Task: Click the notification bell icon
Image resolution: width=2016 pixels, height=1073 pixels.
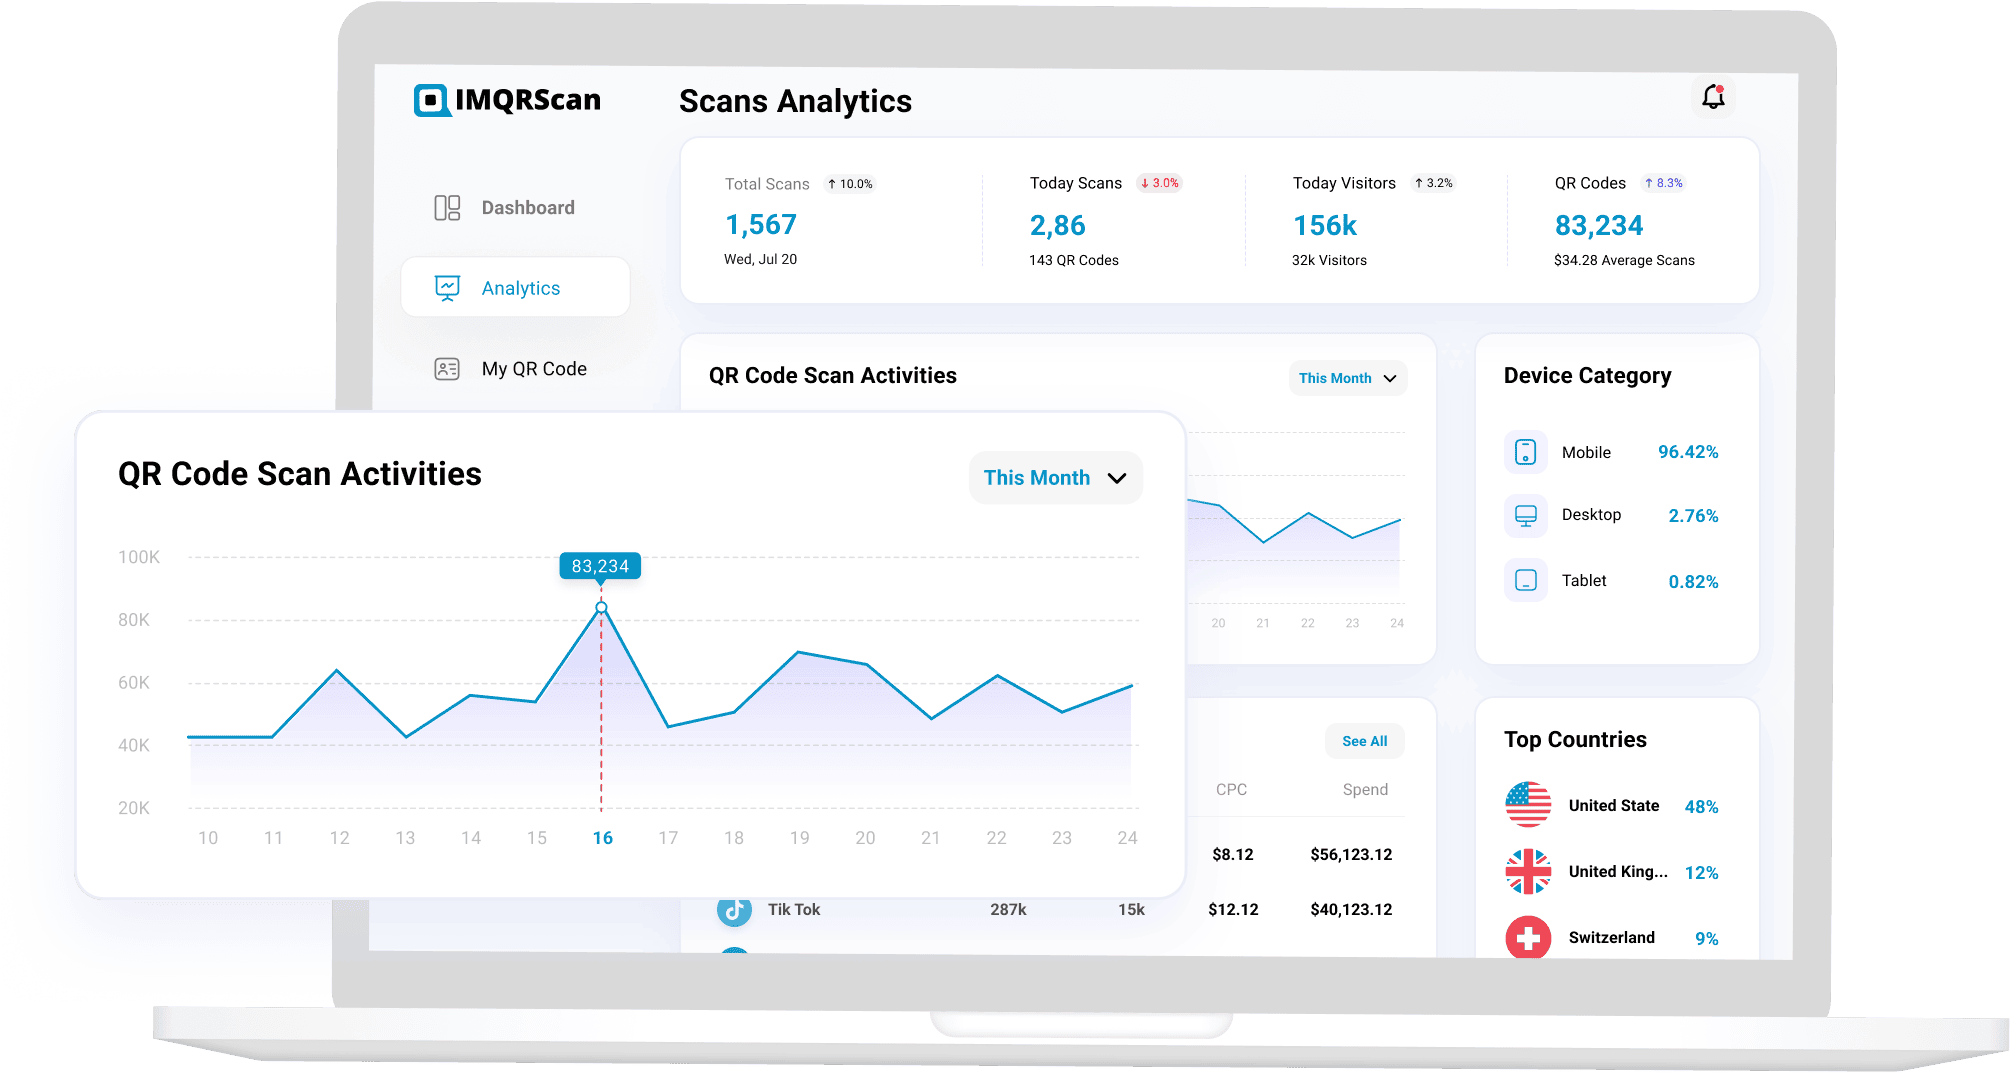Action: 1713,97
